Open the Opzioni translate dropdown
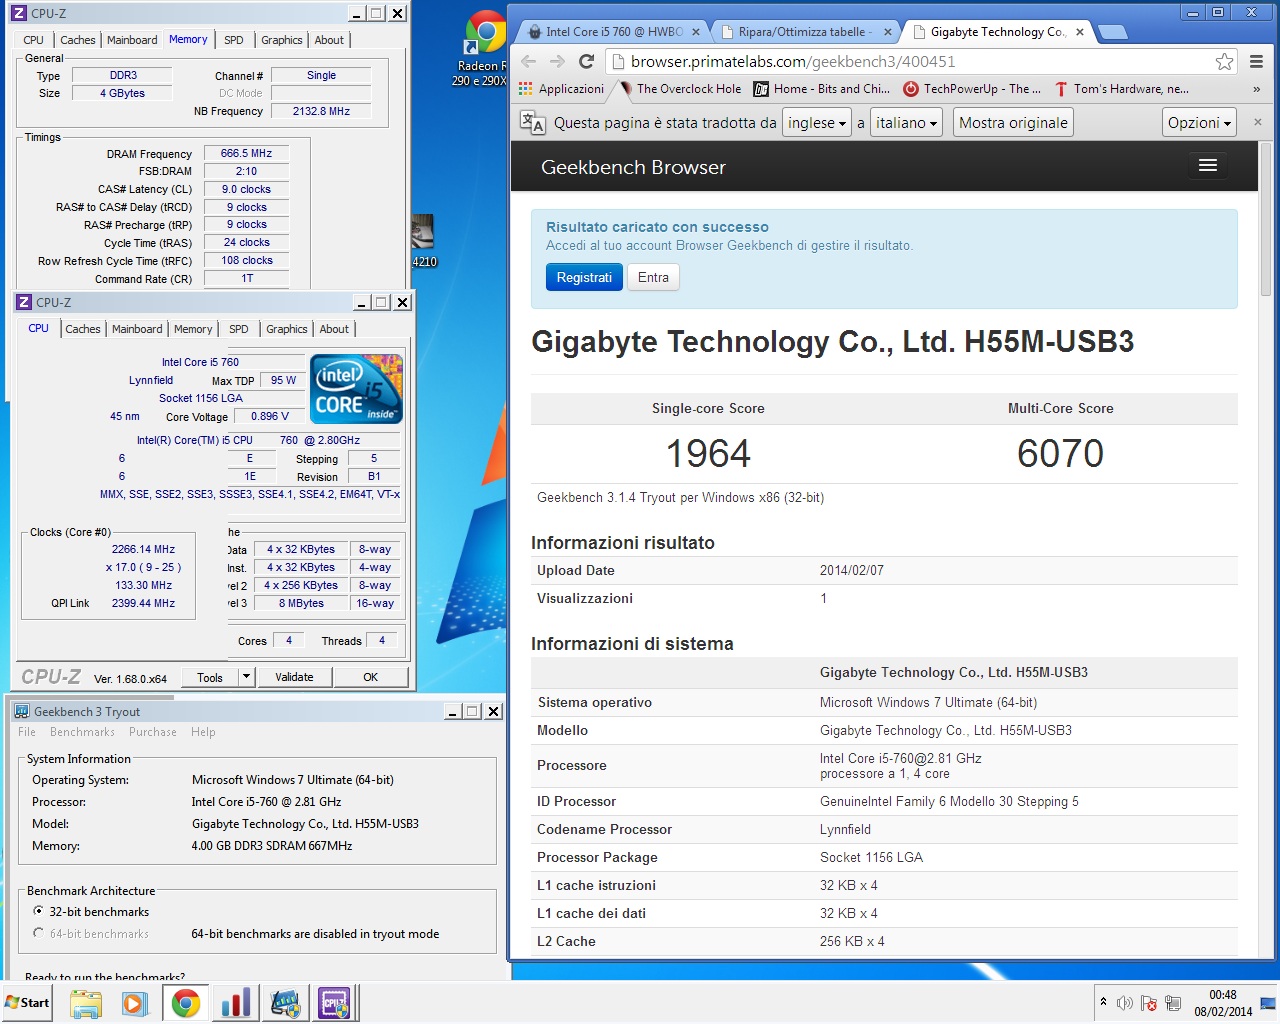The height and width of the screenshot is (1024, 1280). pyautogui.click(x=1200, y=123)
